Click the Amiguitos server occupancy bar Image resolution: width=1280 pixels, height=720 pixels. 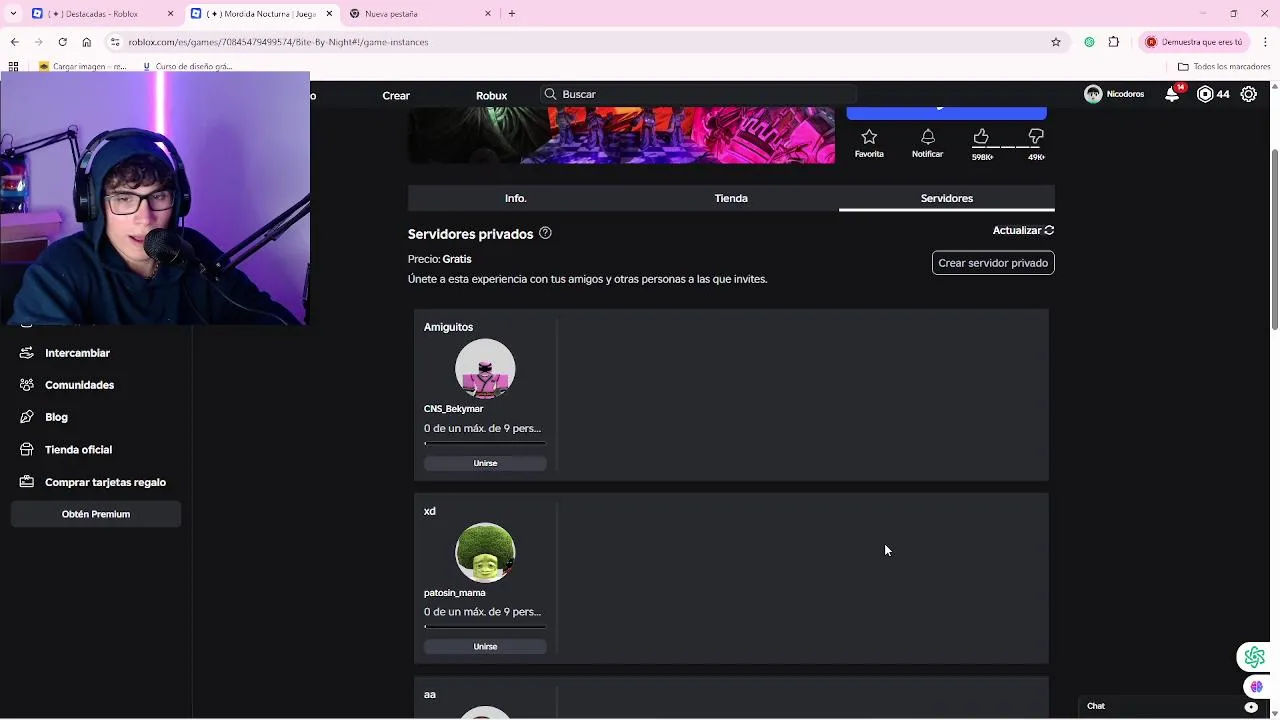[485, 443]
